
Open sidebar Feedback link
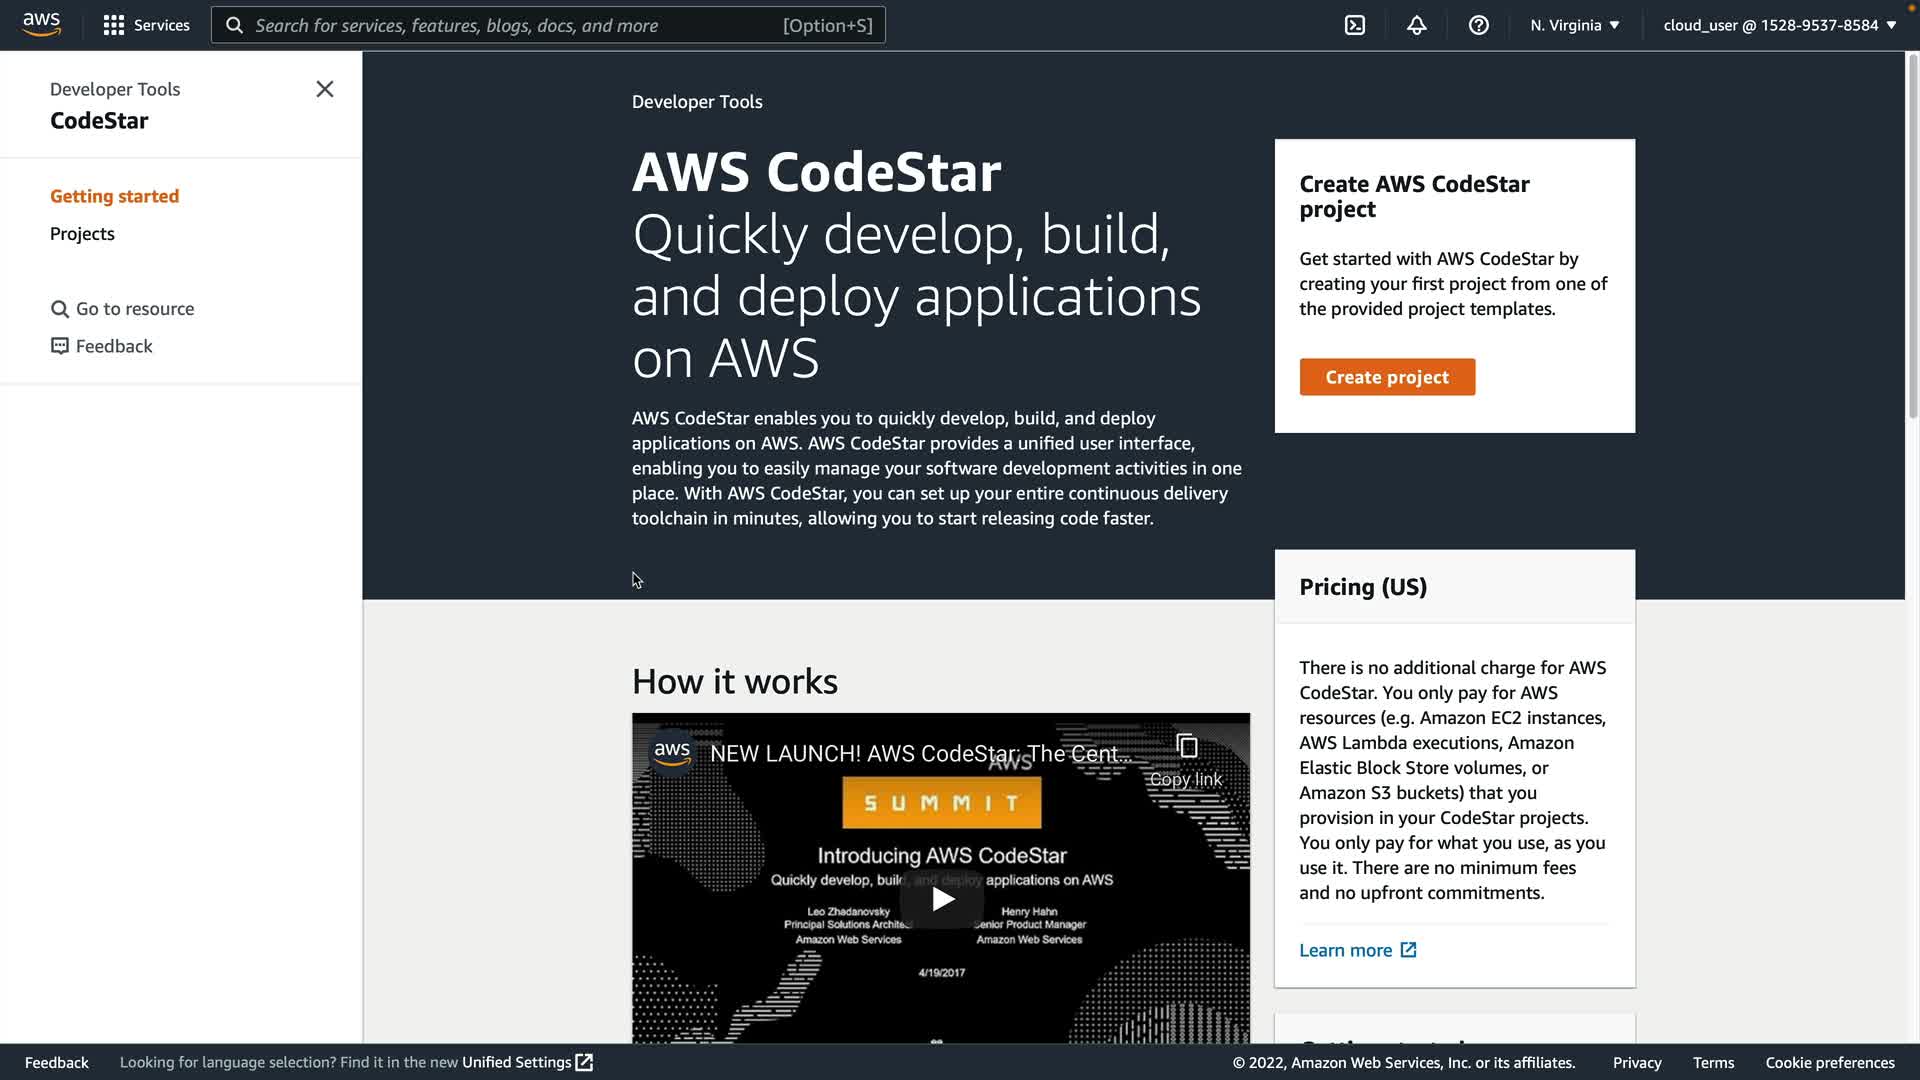coord(102,346)
